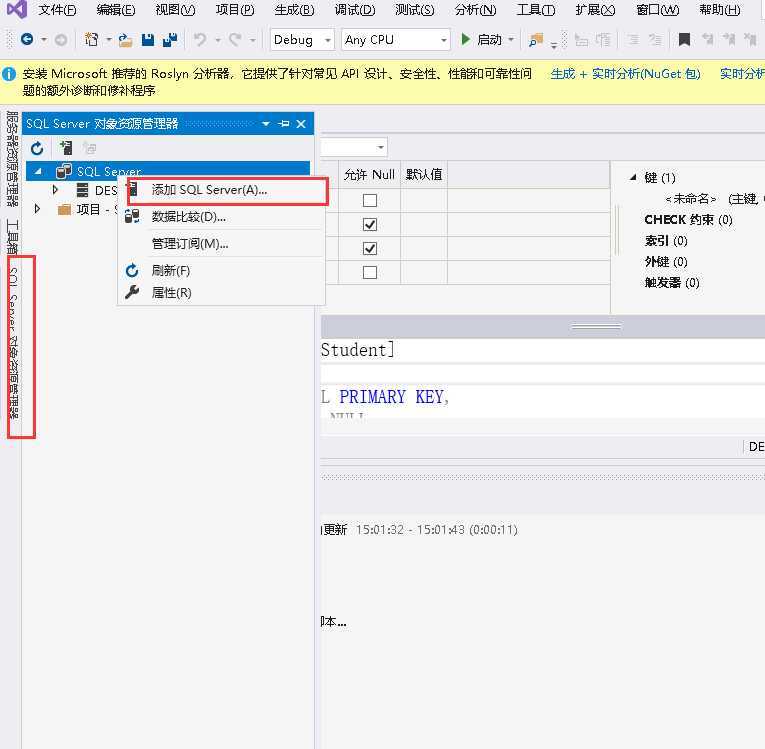The height and width of the screenshot is (749, 765).
Task: Click the disabled group toolbar icon in SQL panel
Action: [x=89, y=147]
